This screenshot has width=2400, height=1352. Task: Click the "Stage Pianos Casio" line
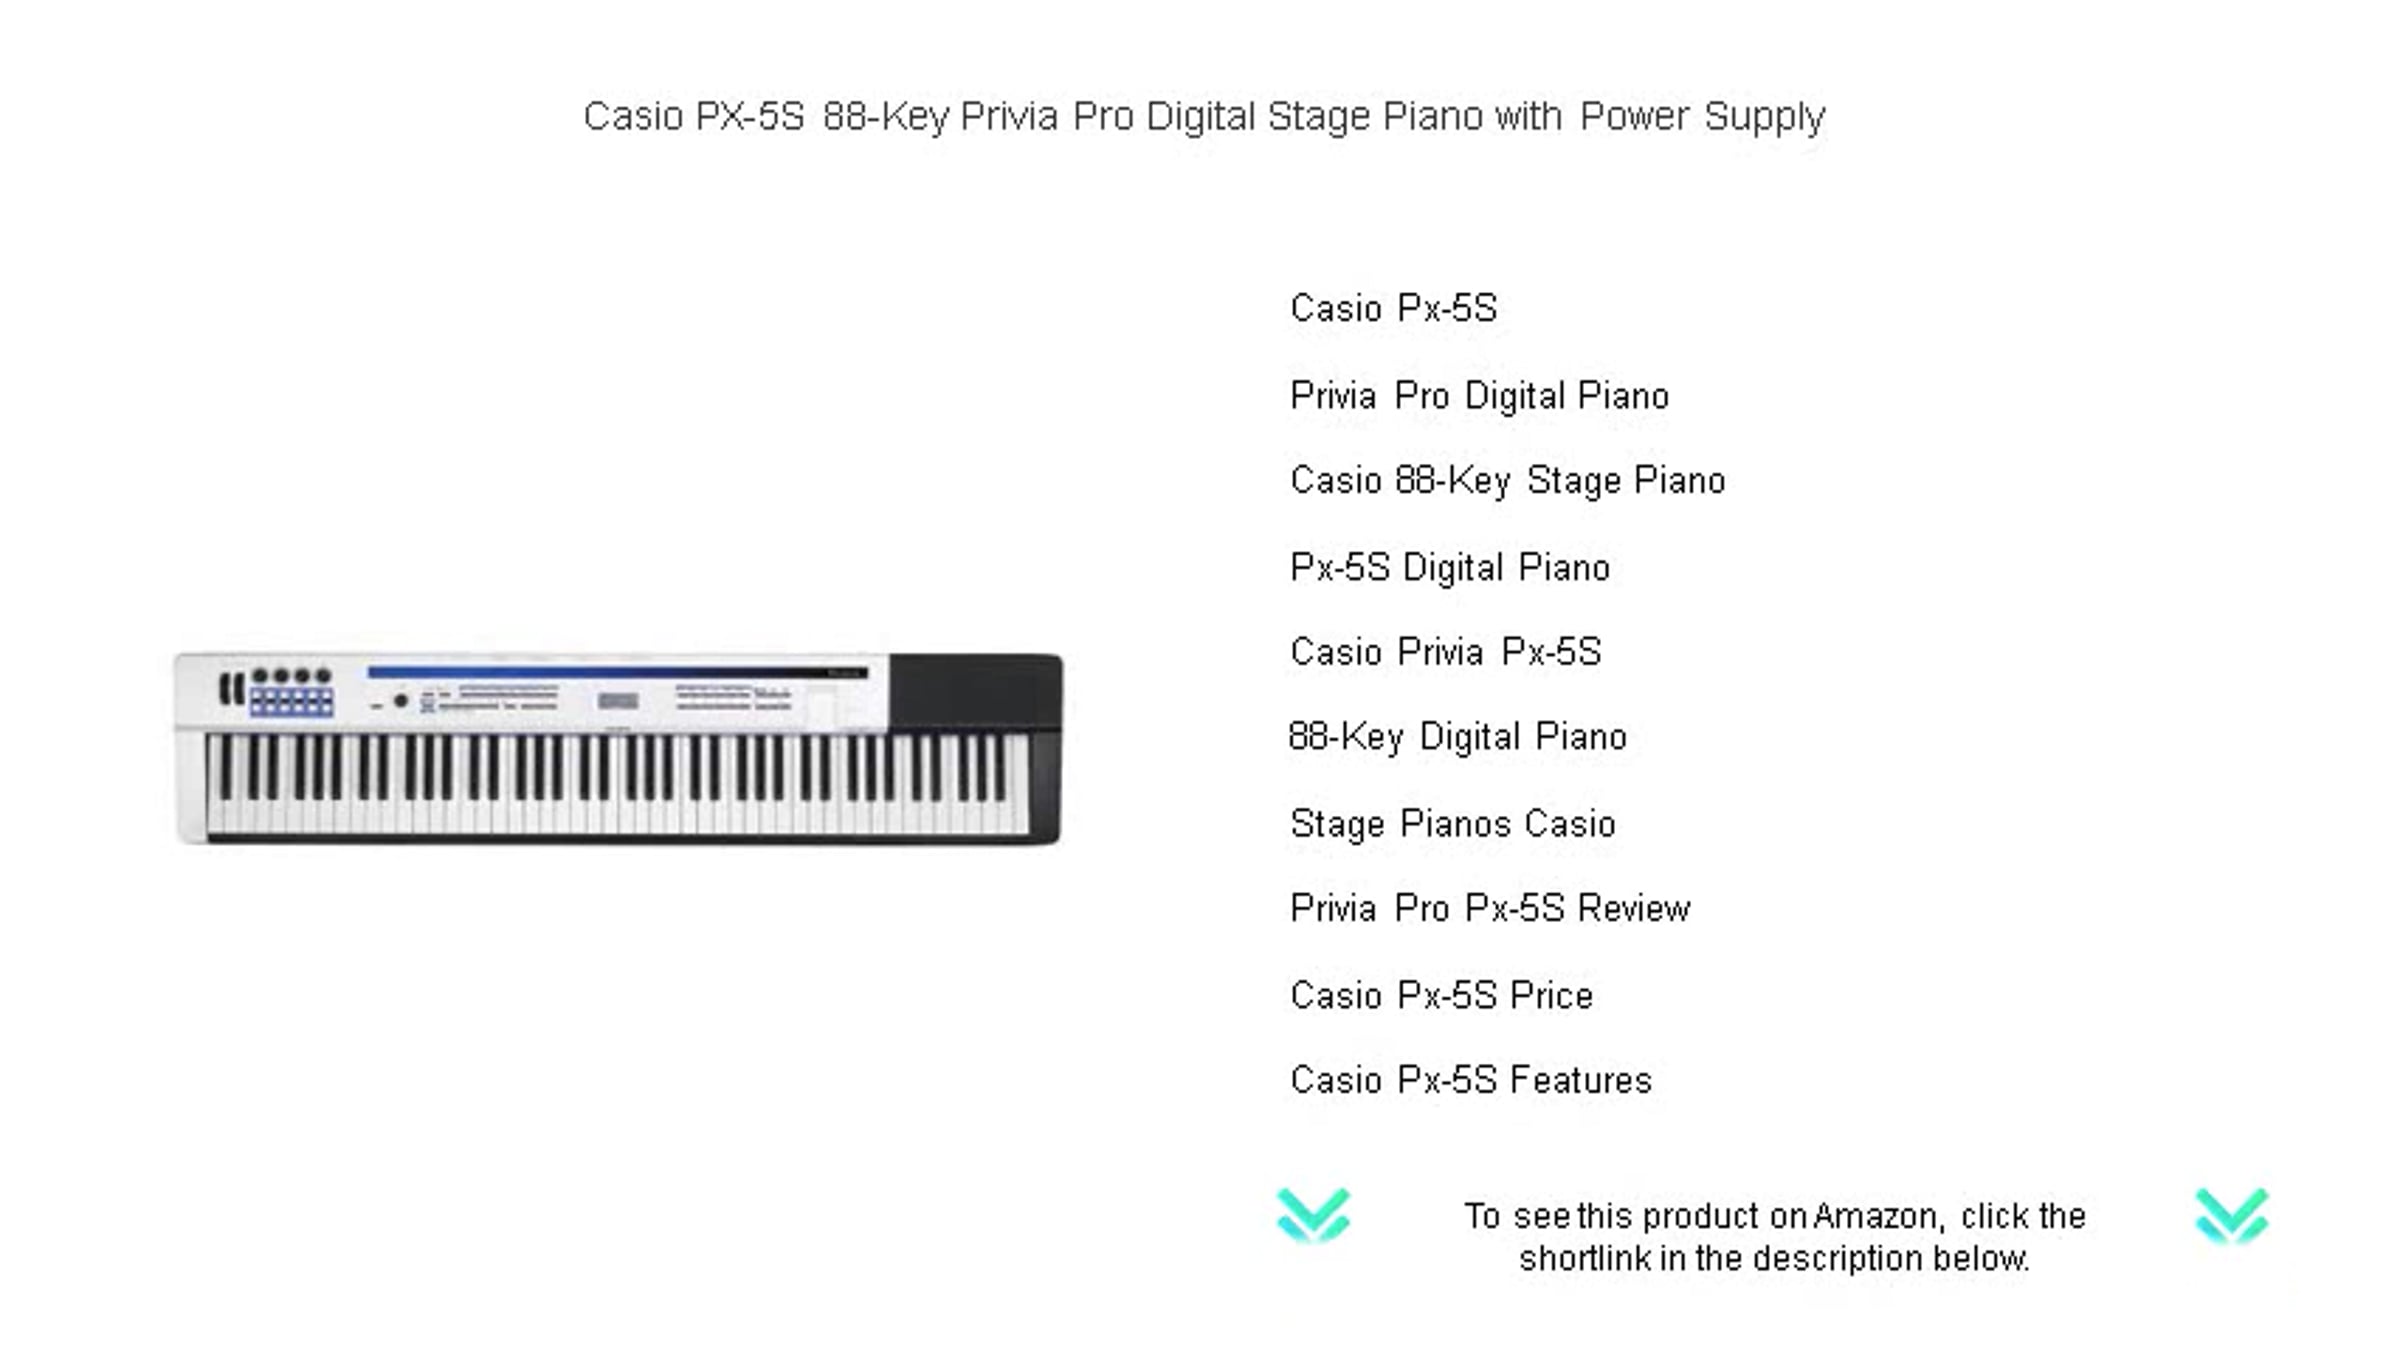1452,824
